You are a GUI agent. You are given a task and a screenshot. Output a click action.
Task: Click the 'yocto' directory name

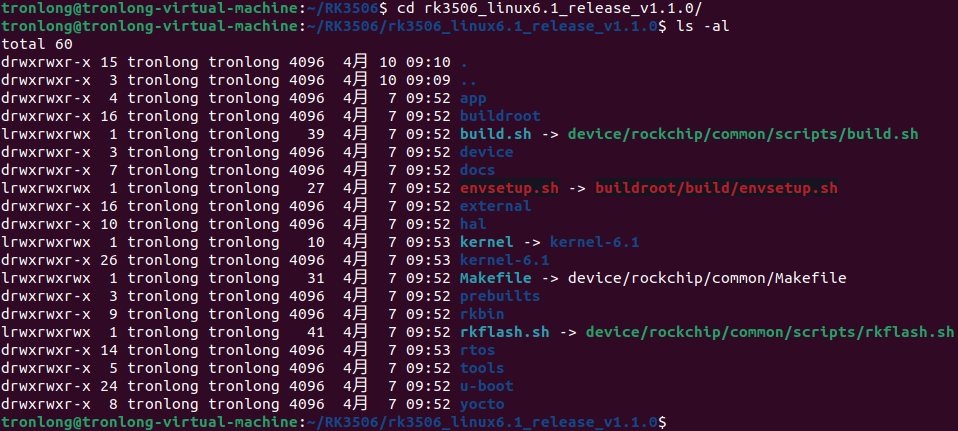[x=482, y=404]
